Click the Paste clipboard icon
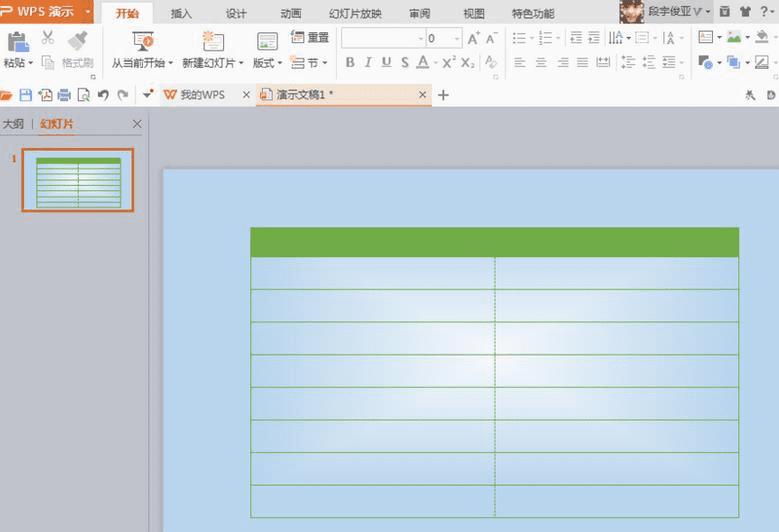 [x=18, y=42]
